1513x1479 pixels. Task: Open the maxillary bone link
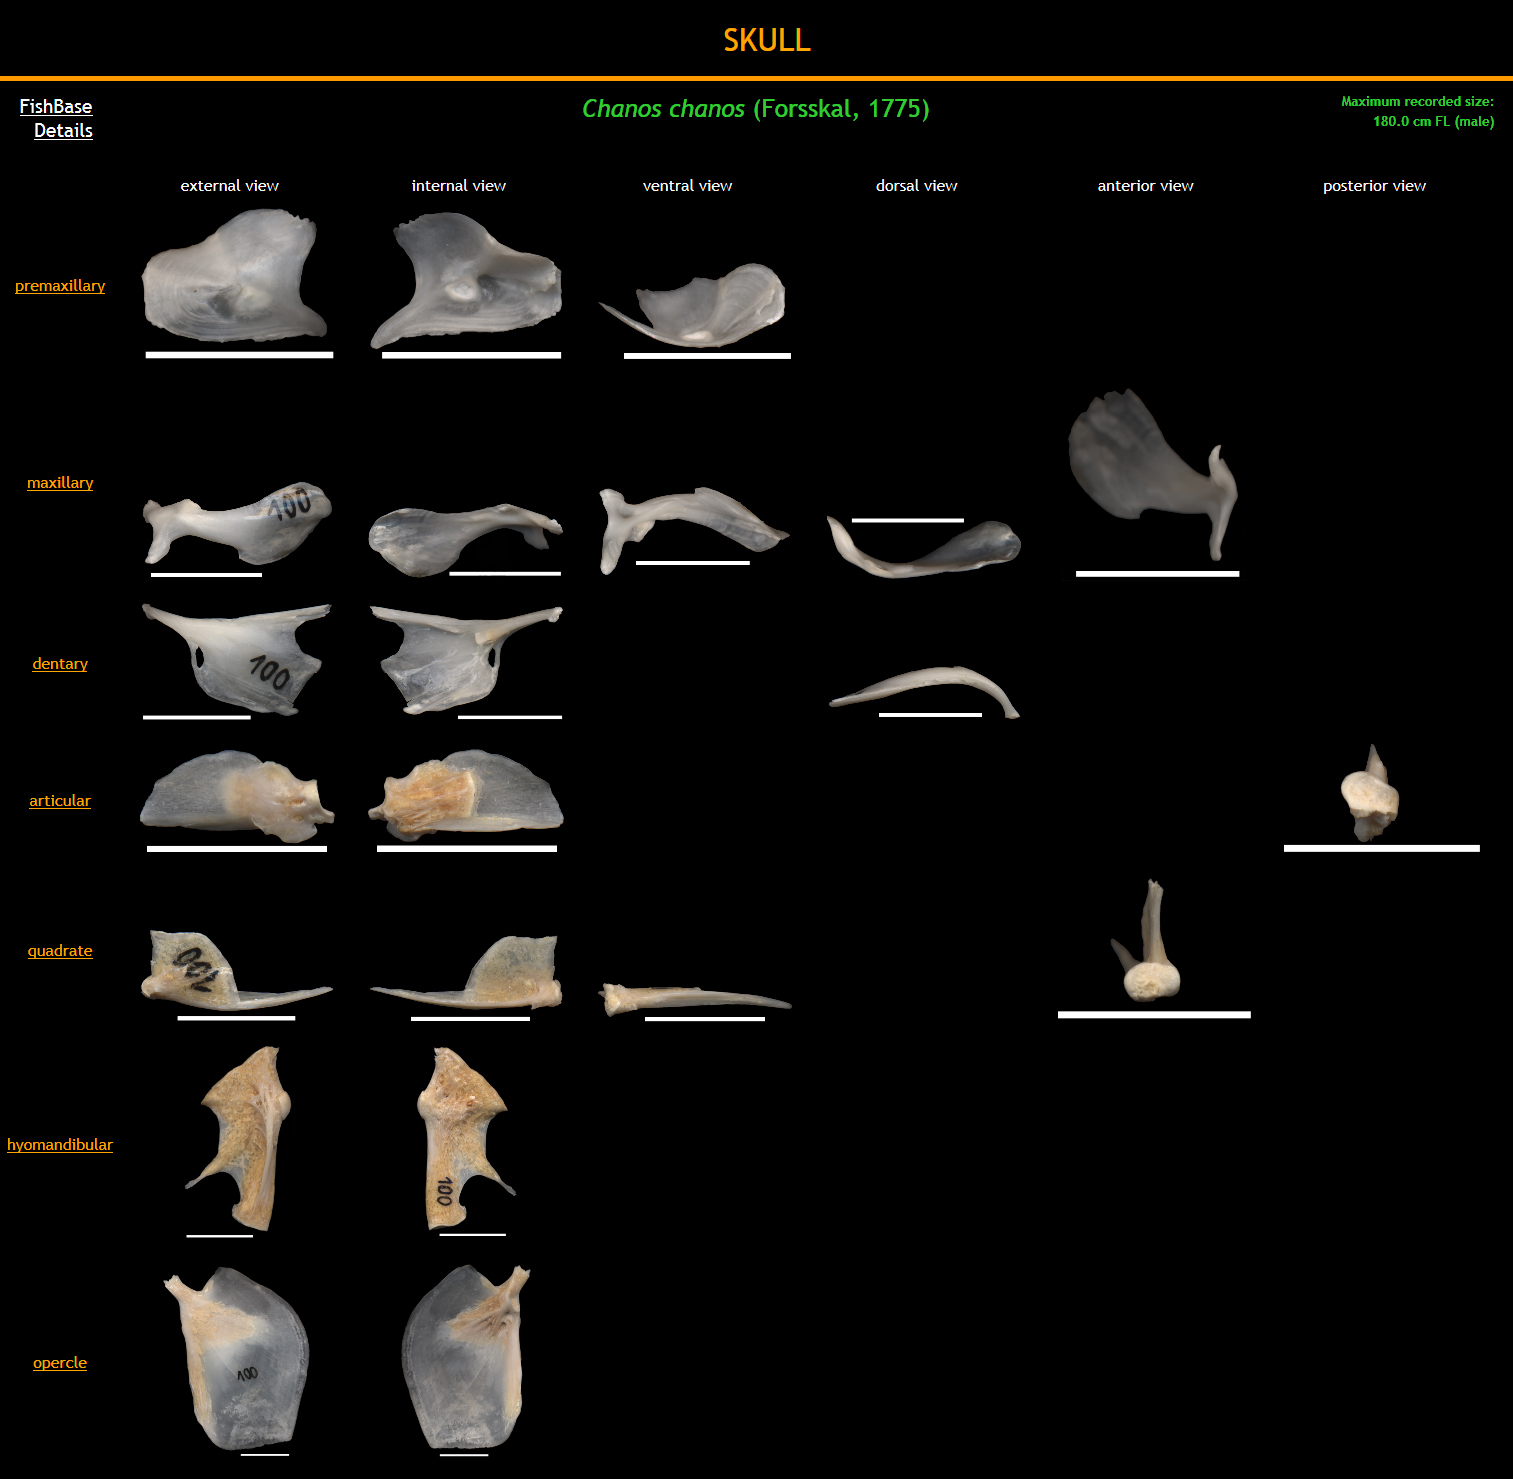pyautogui.click(x=60, y=483)
